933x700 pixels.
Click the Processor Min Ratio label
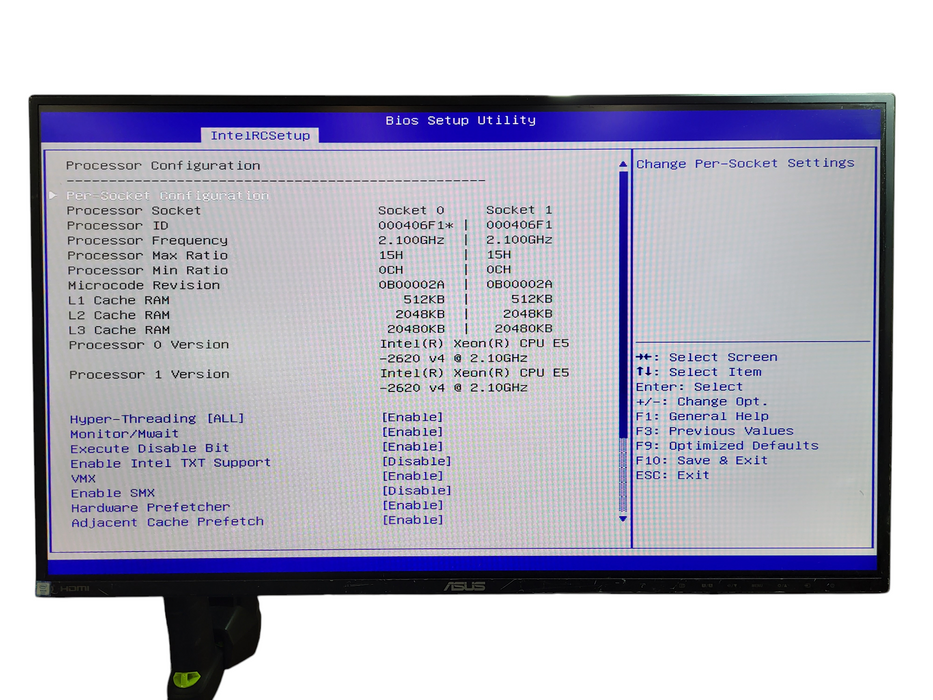point(148,270)
